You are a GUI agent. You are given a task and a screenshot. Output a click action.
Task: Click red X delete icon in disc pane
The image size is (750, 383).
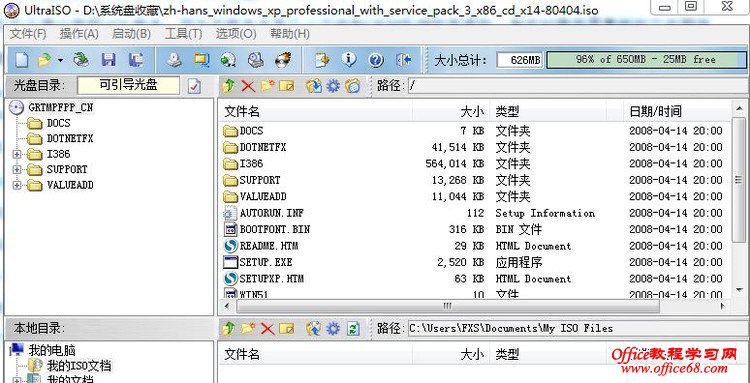click(248, 86)
